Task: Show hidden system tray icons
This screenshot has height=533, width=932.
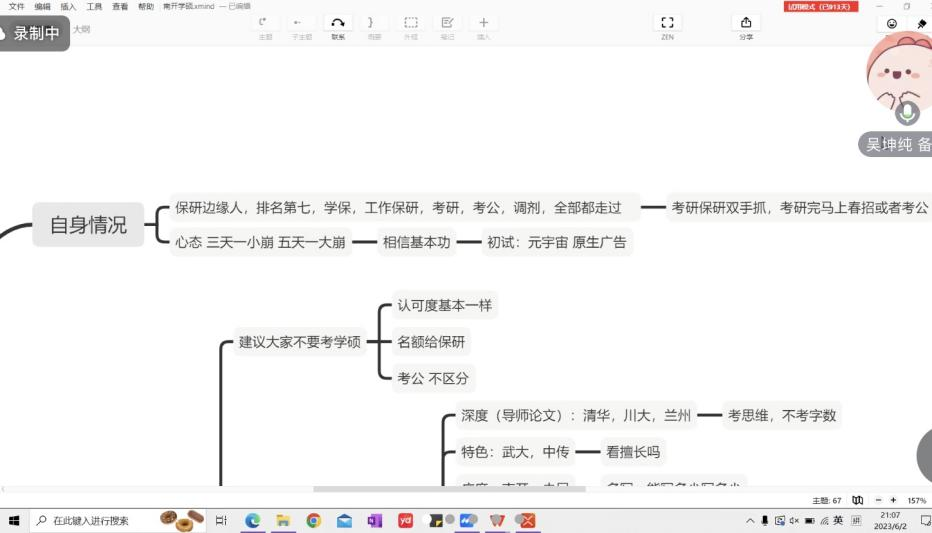Action: coord(750,521)
